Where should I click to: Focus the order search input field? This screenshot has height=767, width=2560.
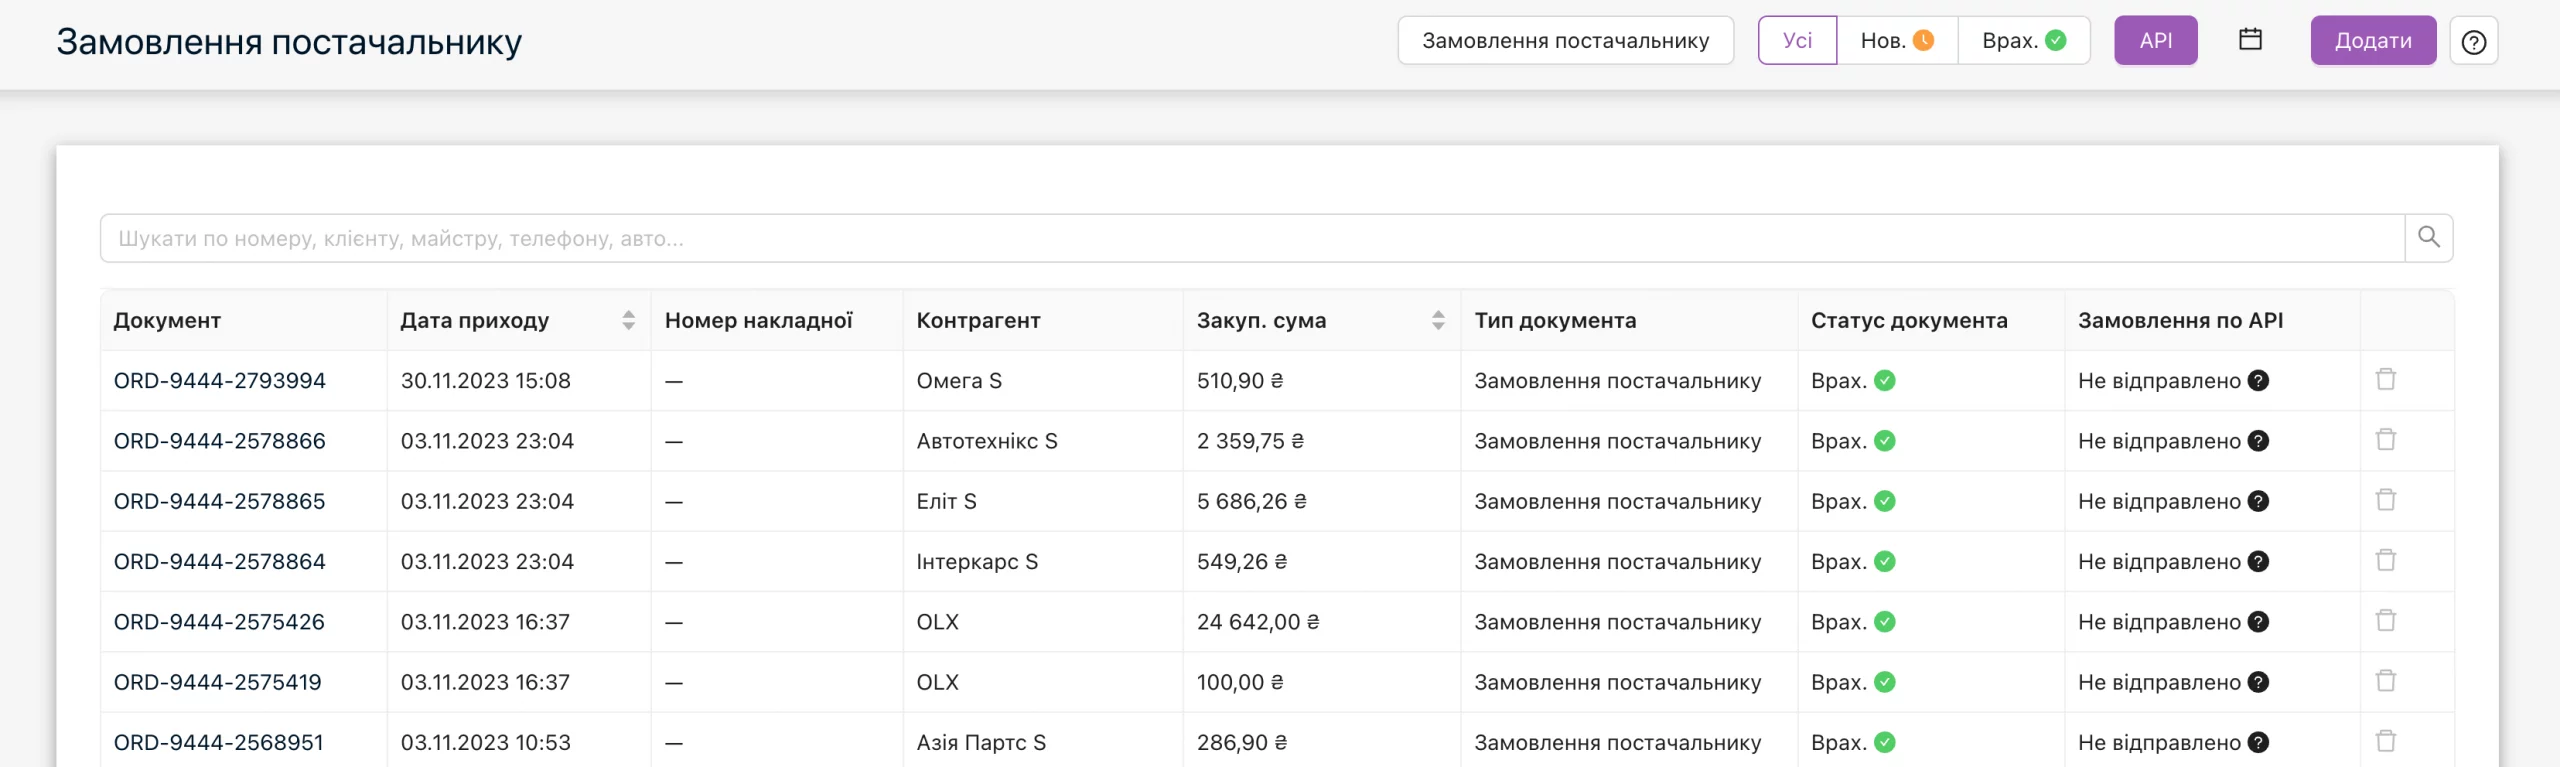(1252, 238)
